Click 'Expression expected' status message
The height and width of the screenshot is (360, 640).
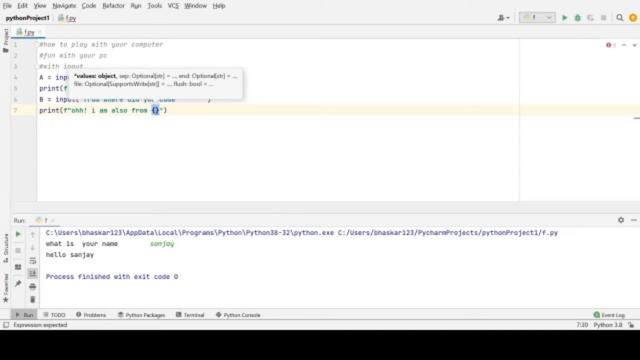(x=40, y=325)
